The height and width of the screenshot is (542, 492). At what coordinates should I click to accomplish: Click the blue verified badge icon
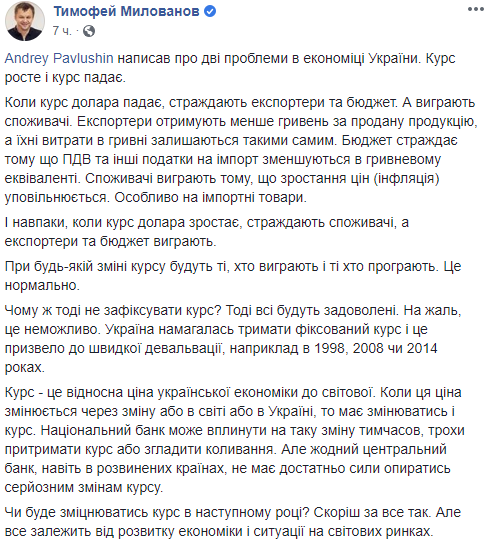click(210, 11)
